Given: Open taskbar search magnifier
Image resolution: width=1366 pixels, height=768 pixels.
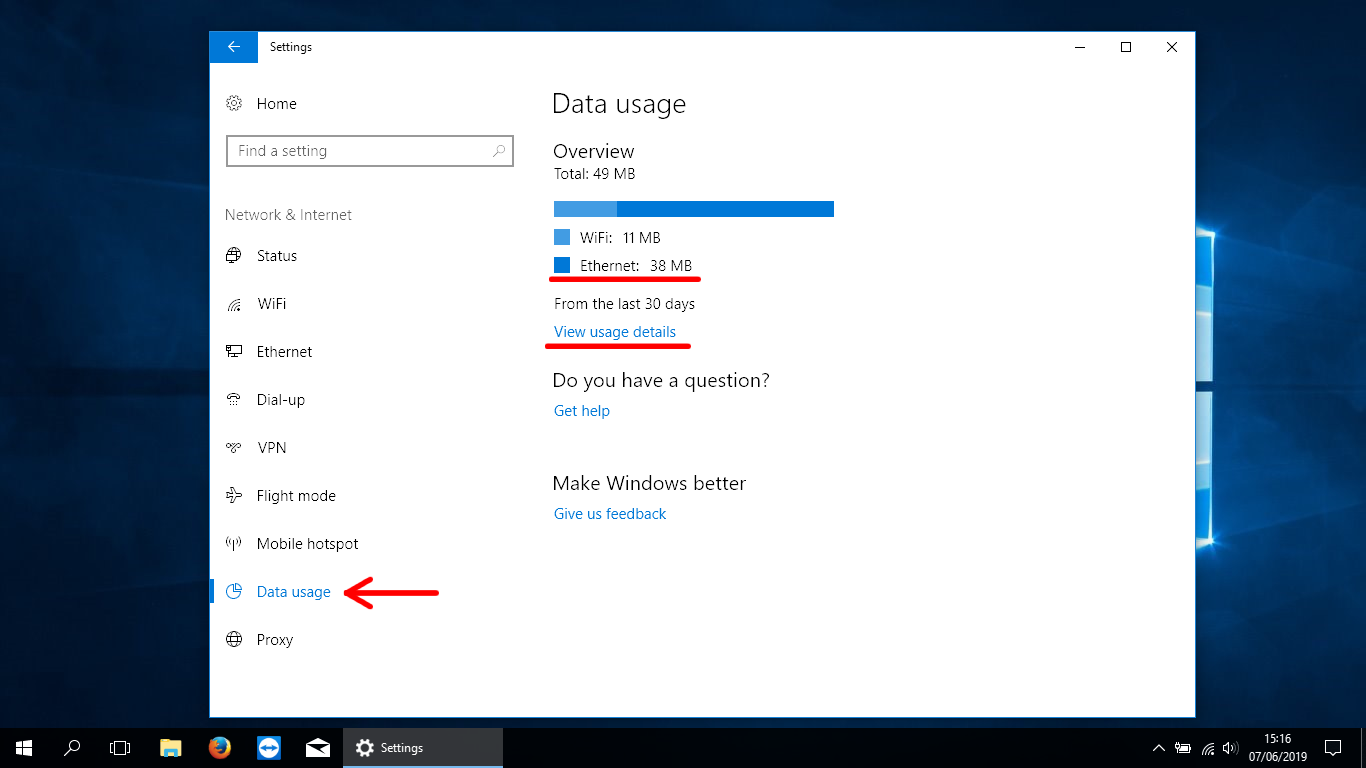Looking at the screenshot, I should (x=72, y=748).
